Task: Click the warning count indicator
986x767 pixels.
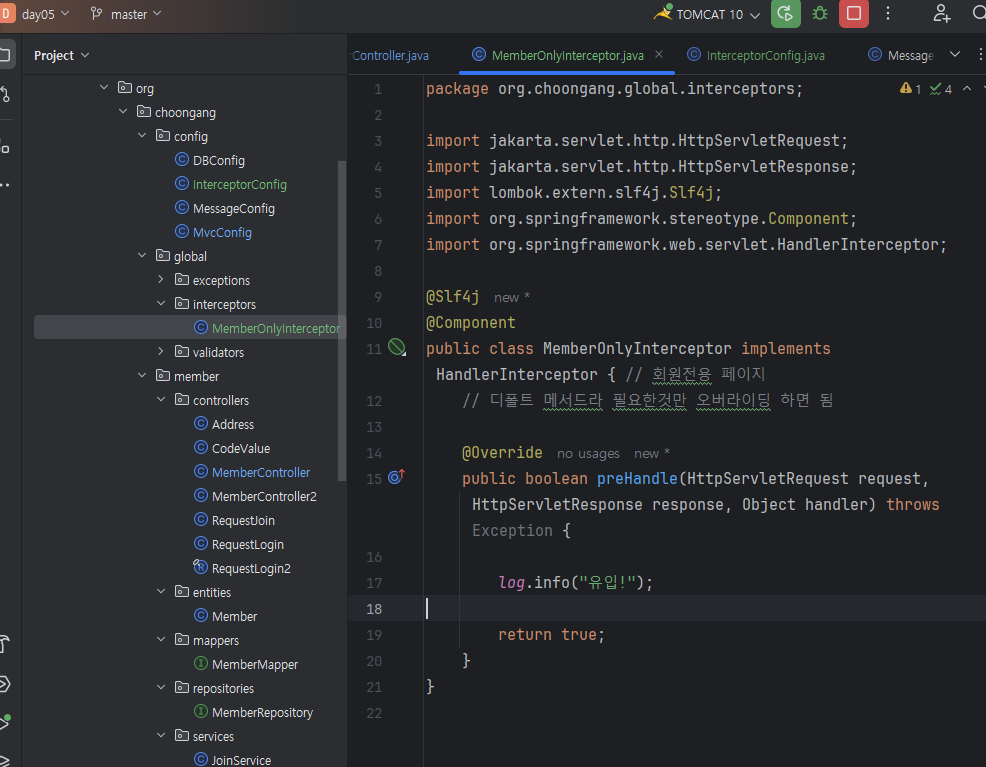Action: [x=910, y=89]
